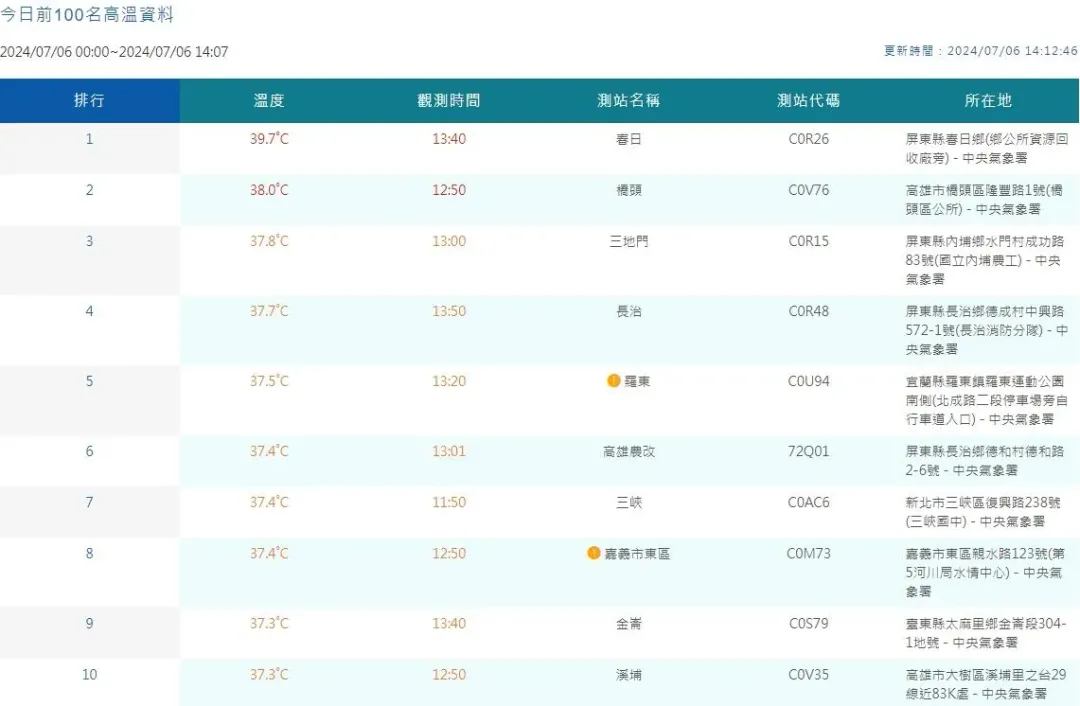
Task: Click station code C0R15
Action: coord(809,241)
